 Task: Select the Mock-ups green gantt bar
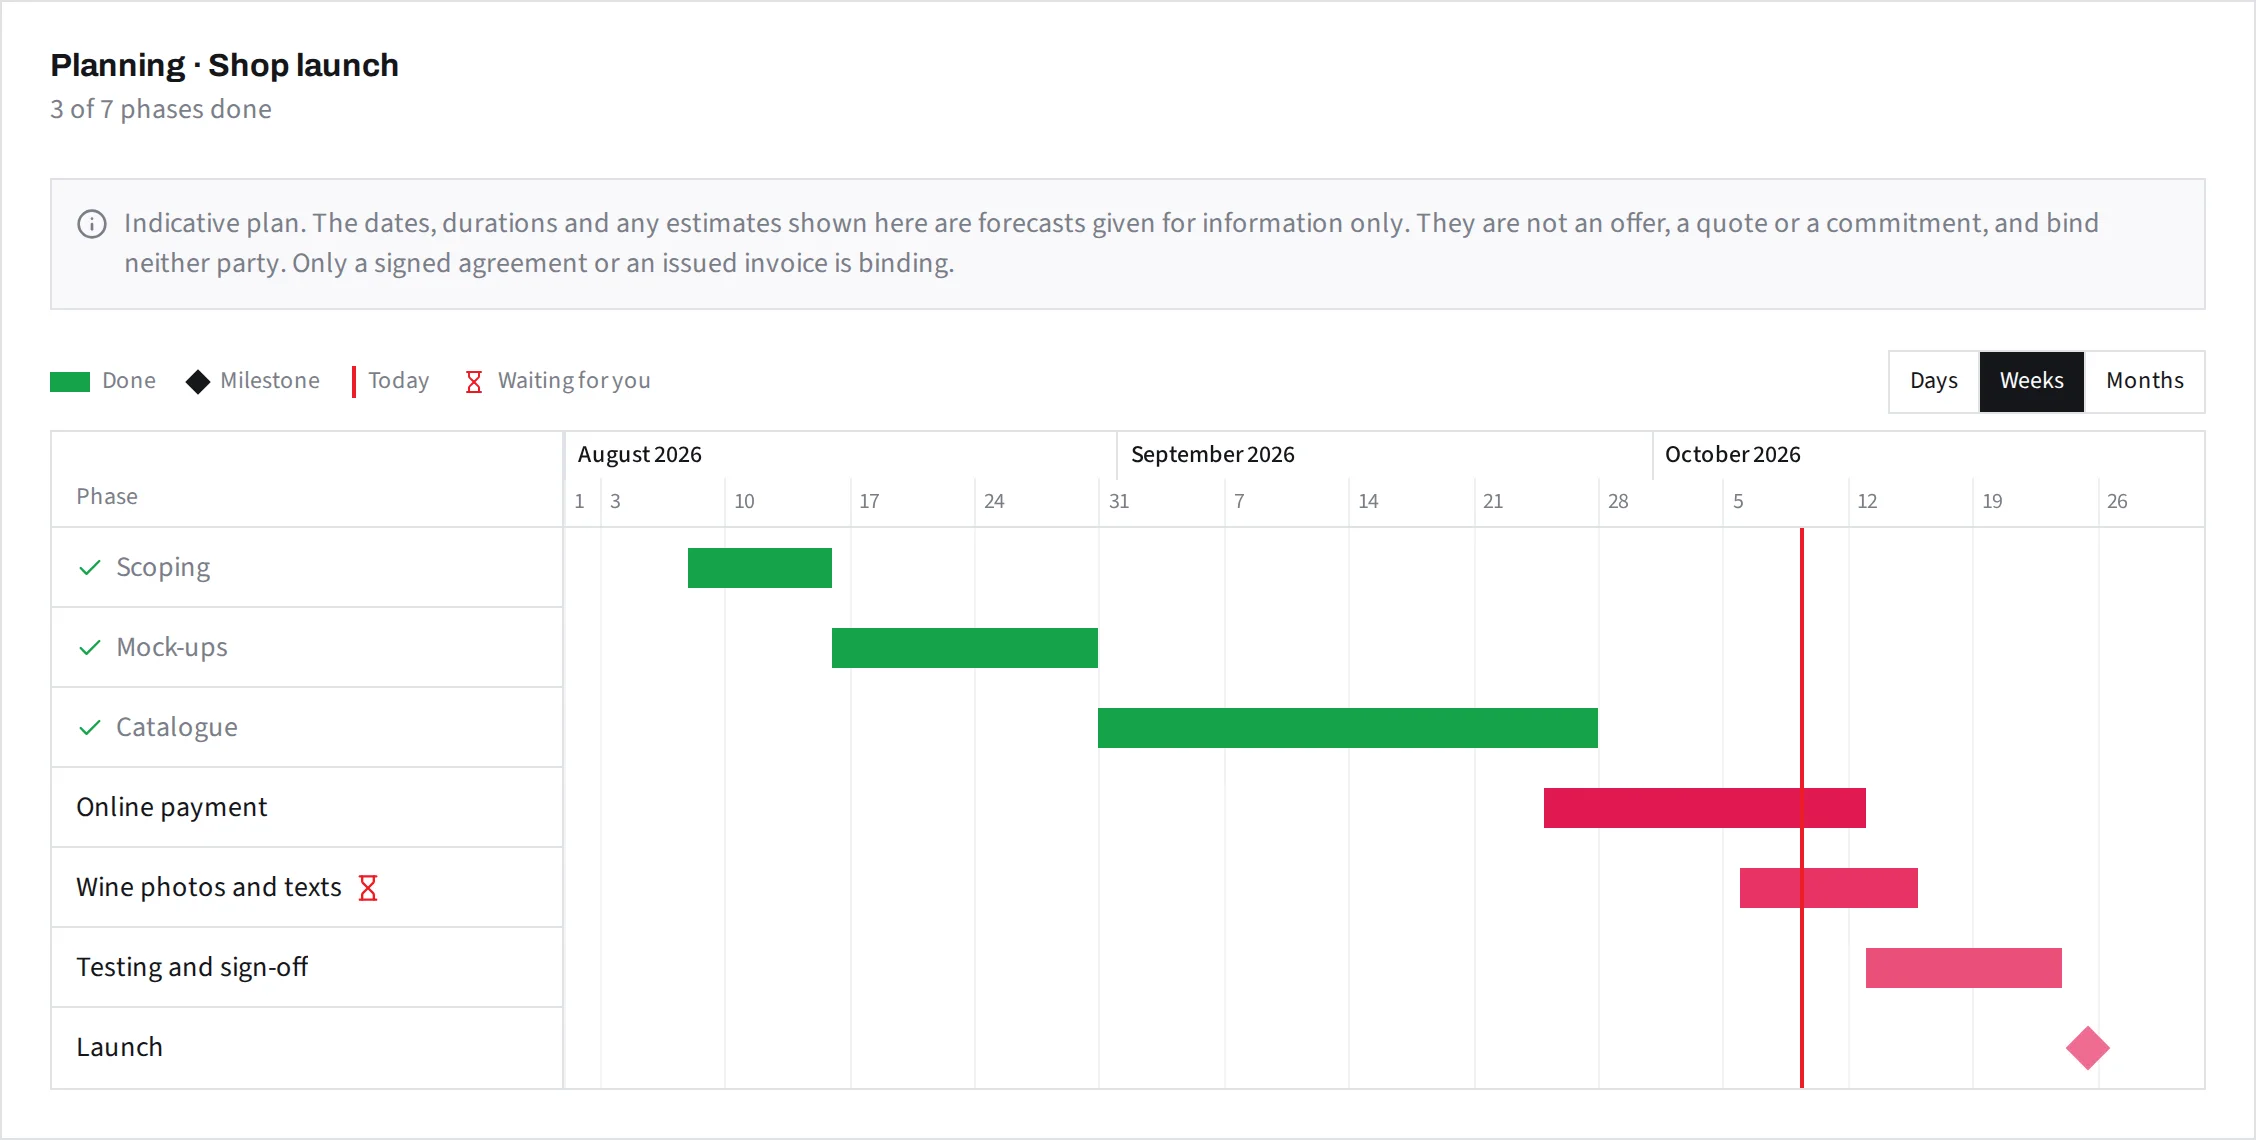point(965,648)
